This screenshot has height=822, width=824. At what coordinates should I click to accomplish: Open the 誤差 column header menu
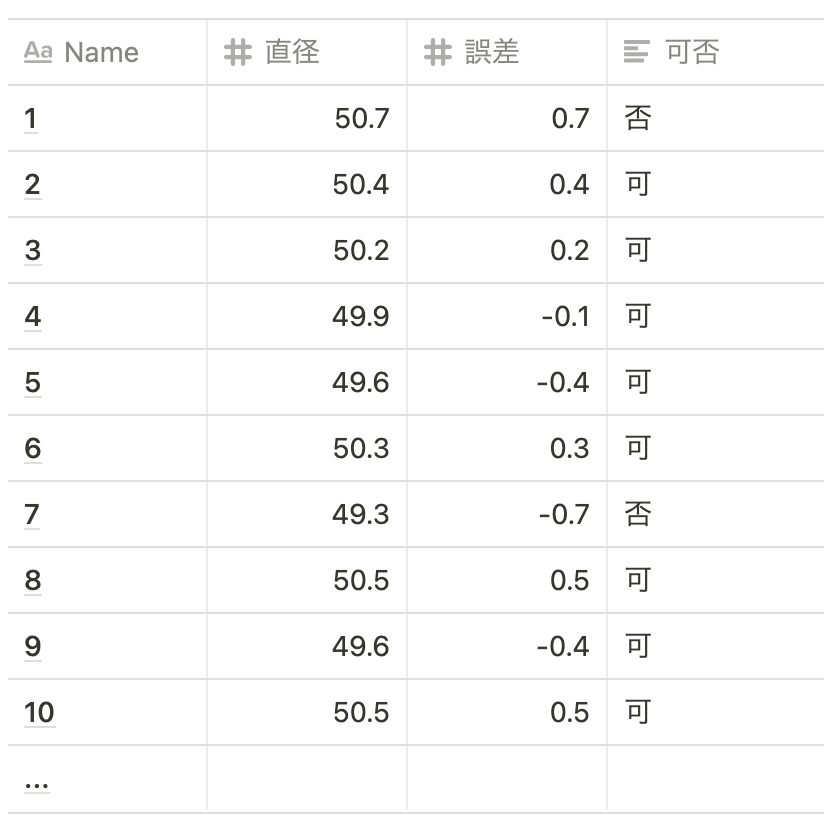pos(507,52)
